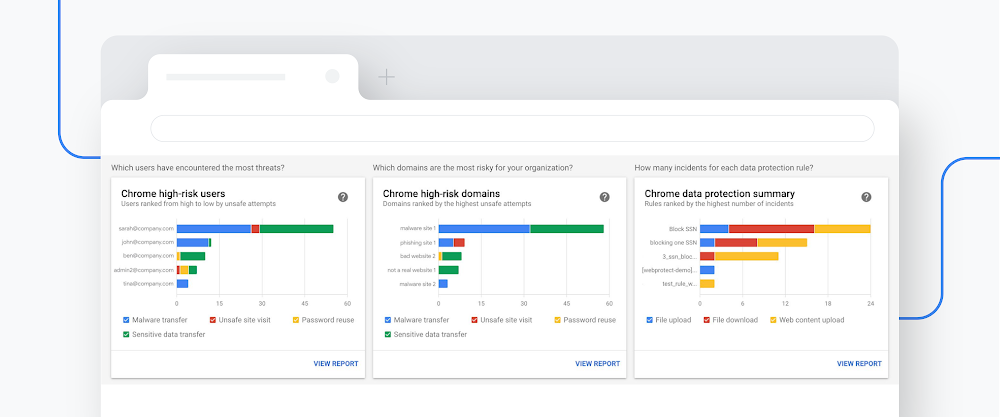Select the phishing site 1 label
The height and width of the screenshot is (417, 1000).
coord(418,242)
